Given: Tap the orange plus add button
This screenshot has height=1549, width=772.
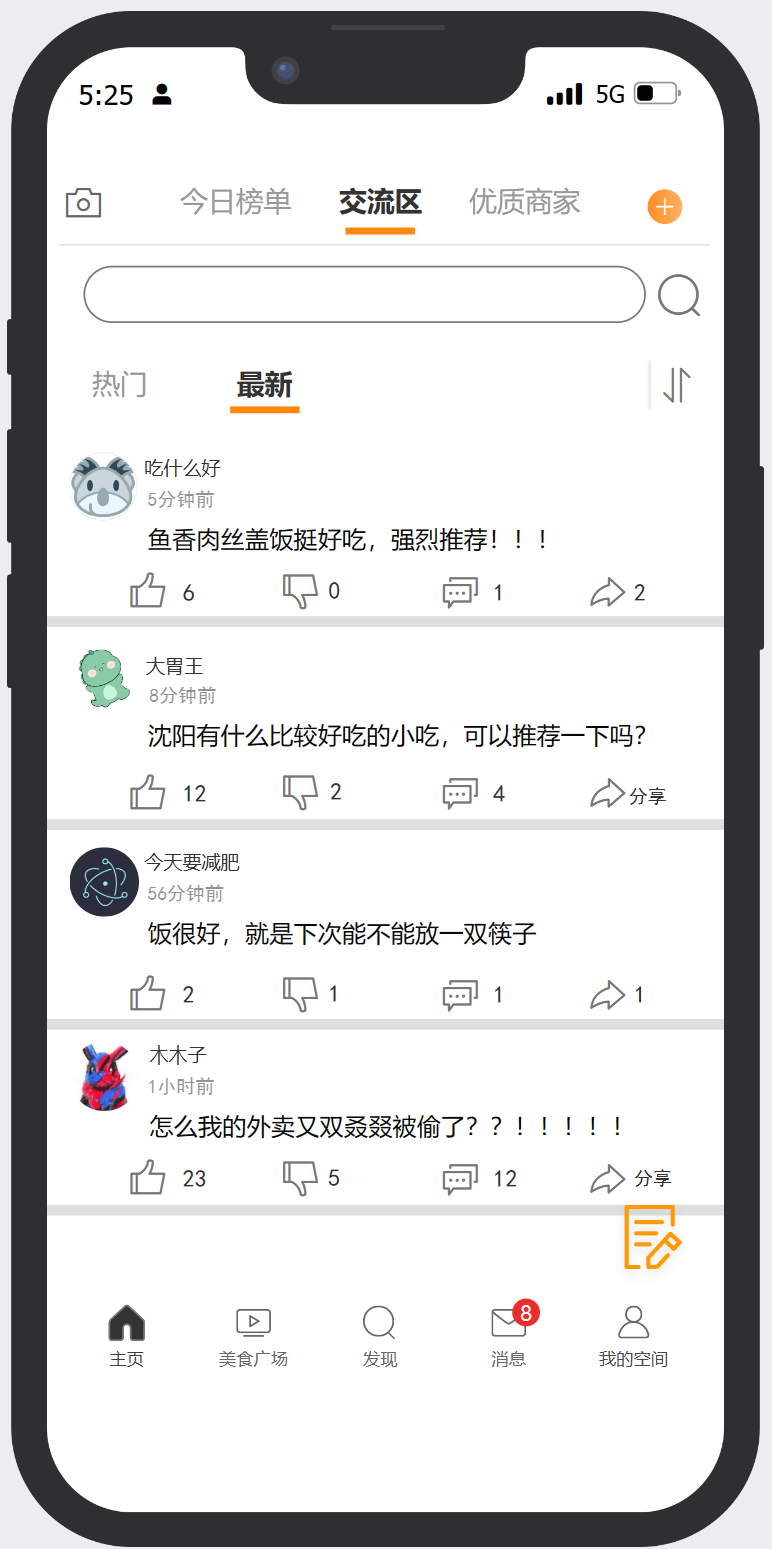Looking at the screenshot, I should (665, 207).
